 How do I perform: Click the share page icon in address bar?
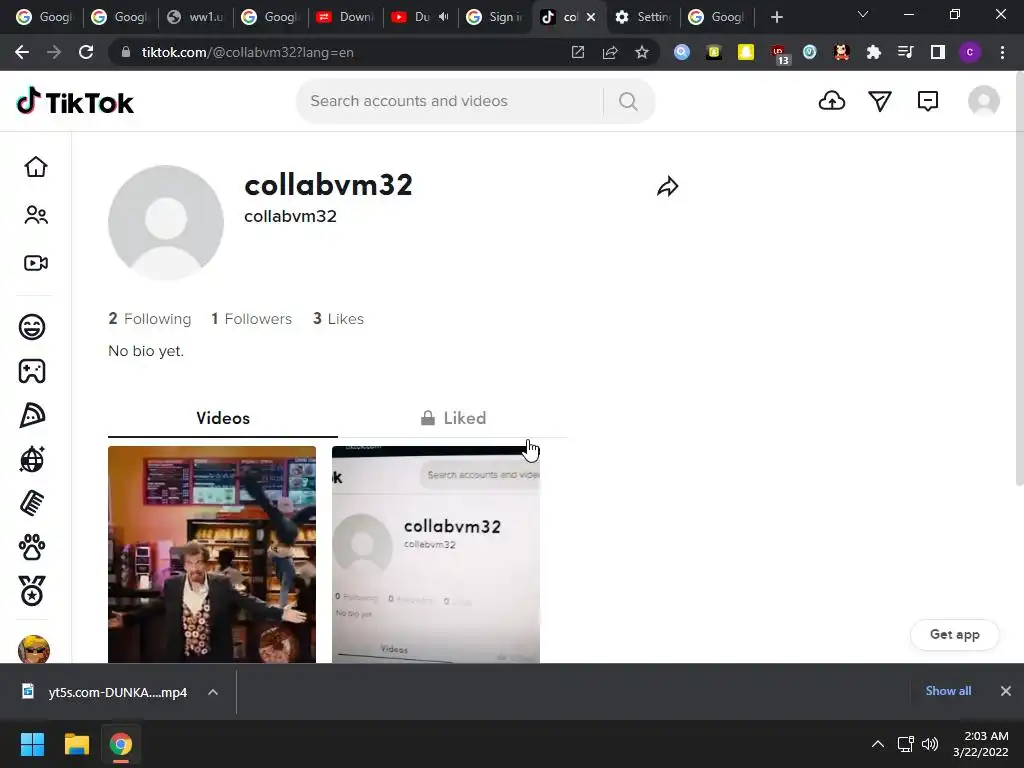610,52
